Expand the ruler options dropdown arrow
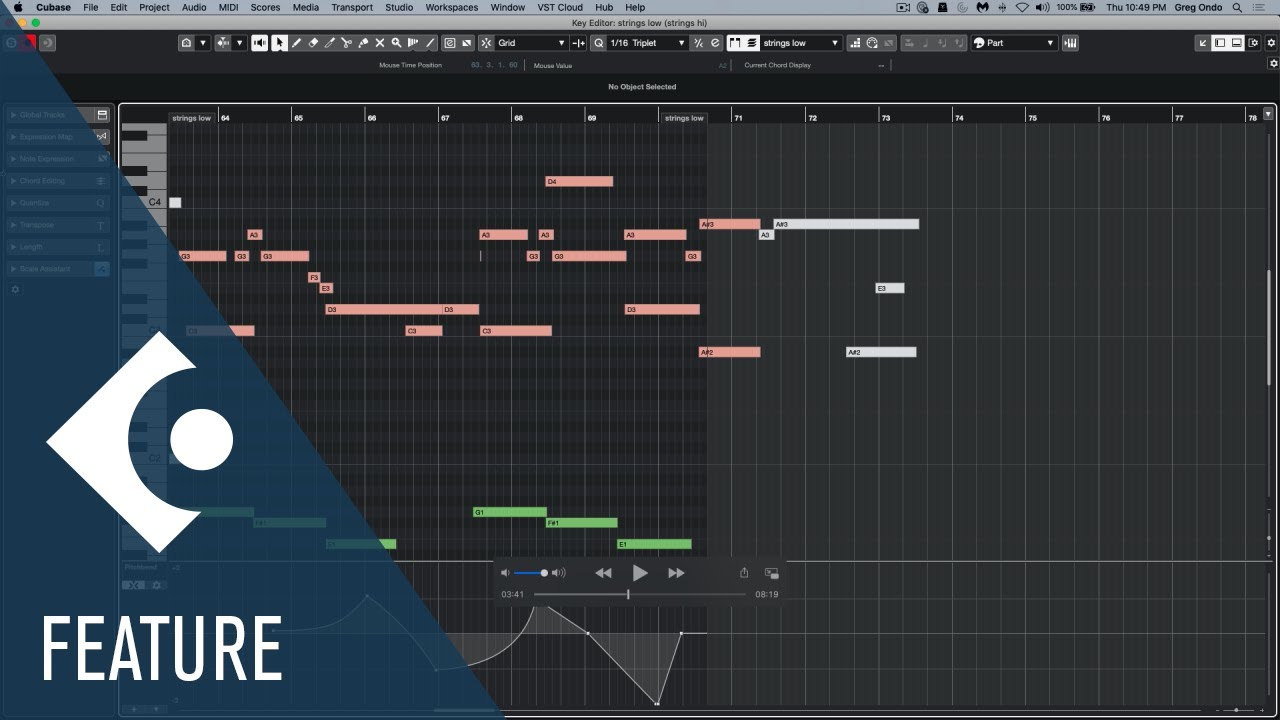The height and width of the screenshot is (720, 1280). [1269, 114]
